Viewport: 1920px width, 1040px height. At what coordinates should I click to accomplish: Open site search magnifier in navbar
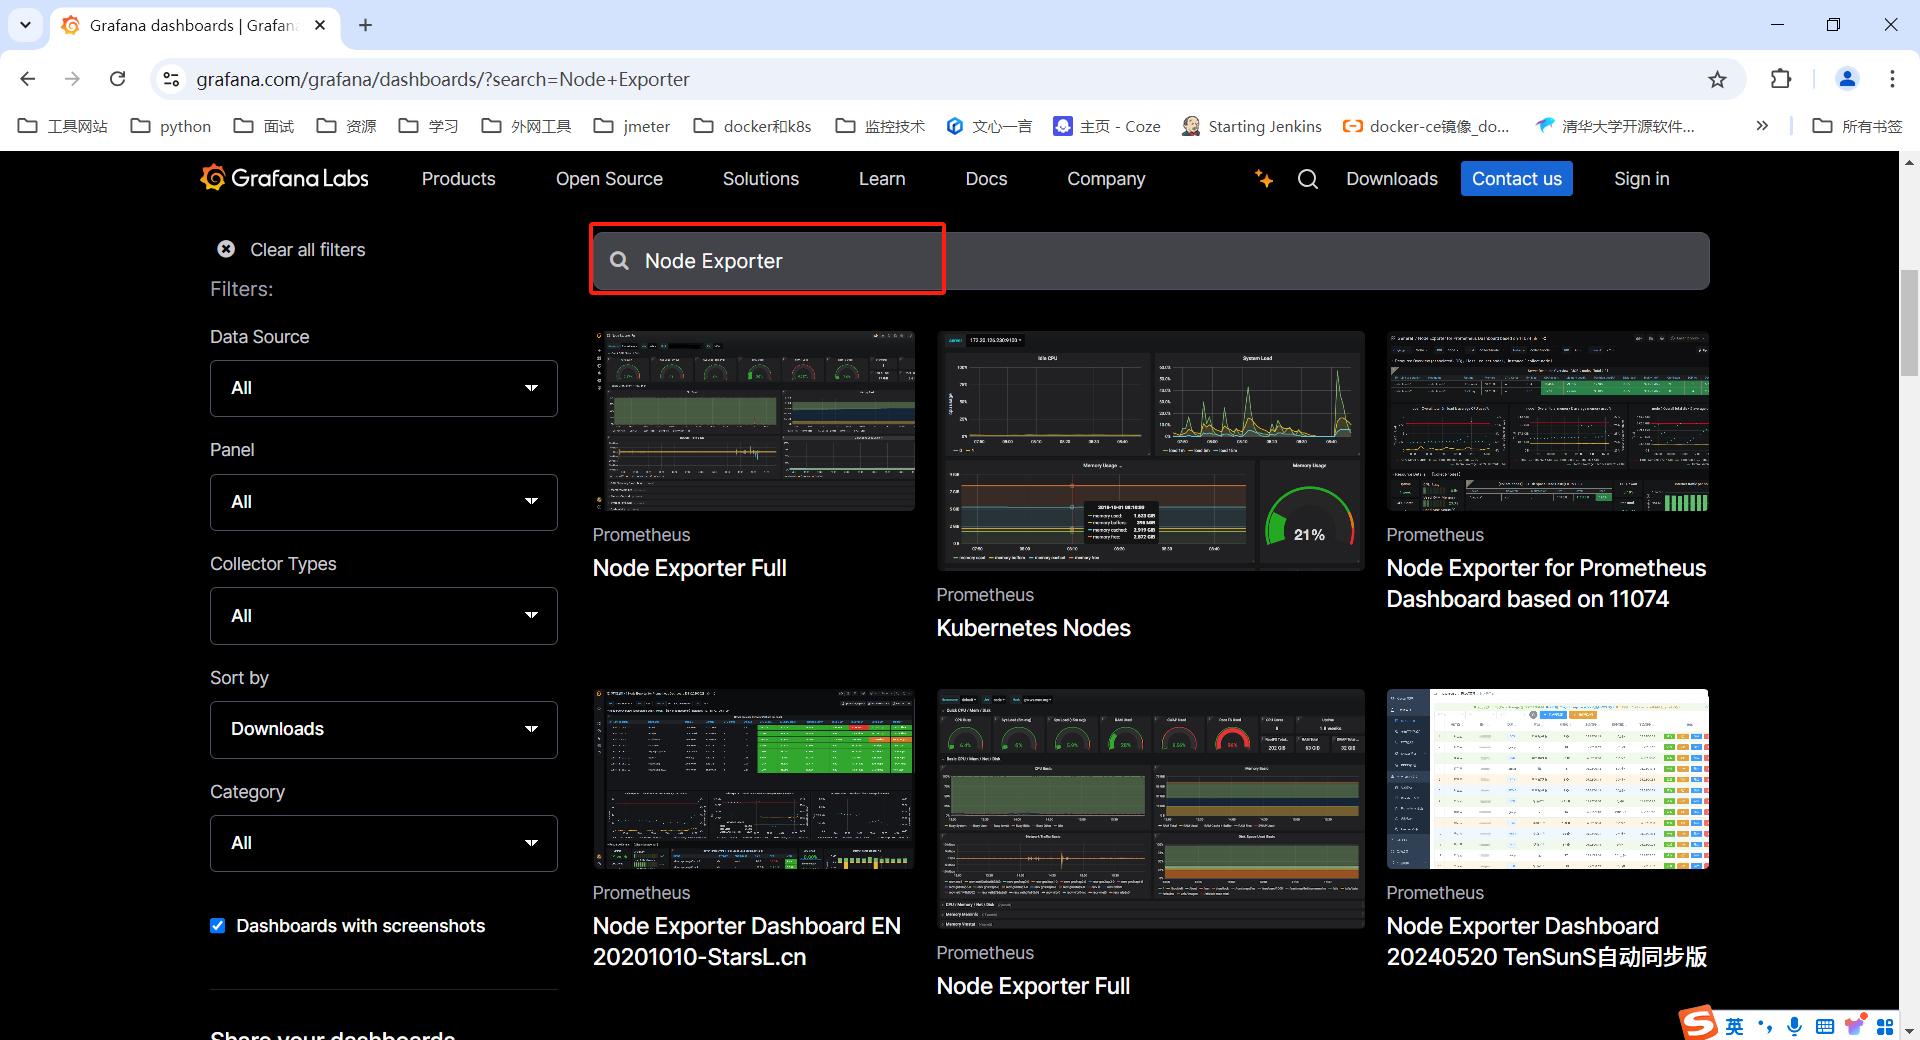[x=1308, y=179]
